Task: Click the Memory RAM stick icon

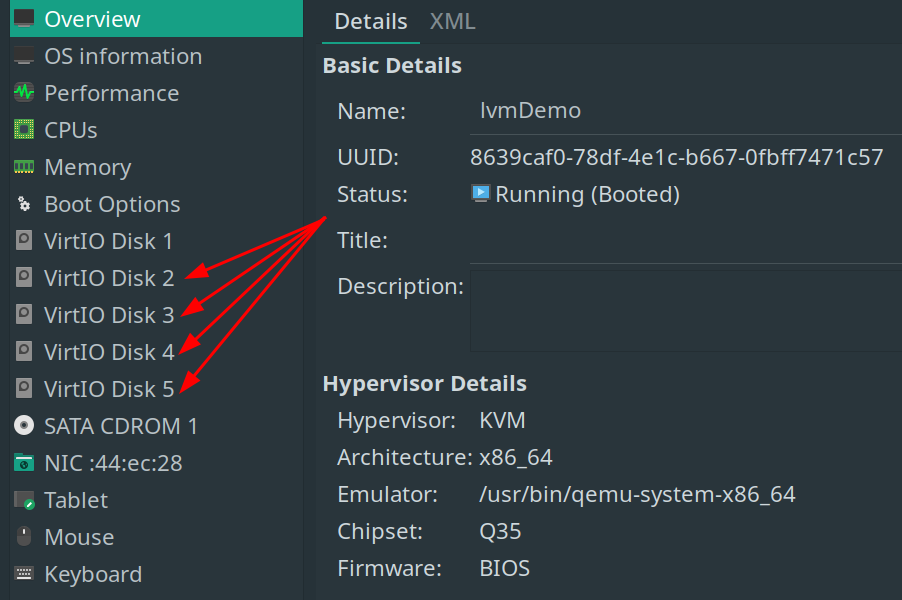Action: (24, 167)
